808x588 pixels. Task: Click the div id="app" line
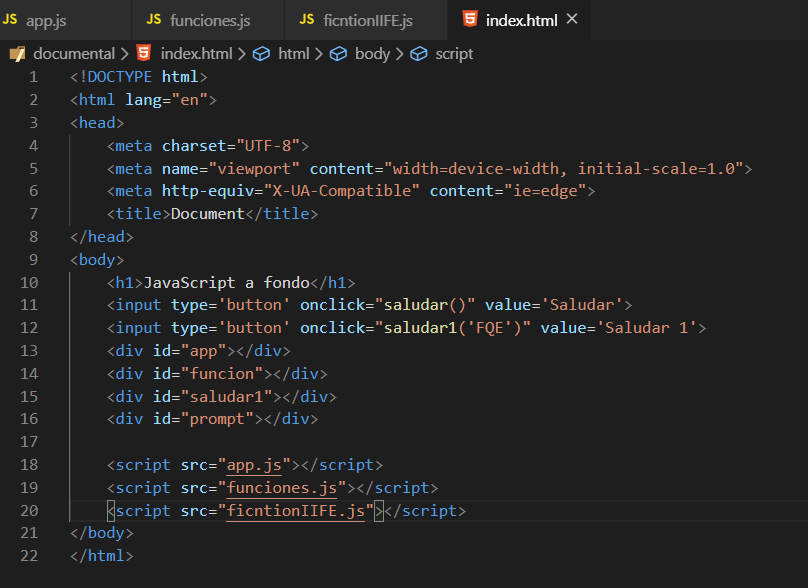199,350
